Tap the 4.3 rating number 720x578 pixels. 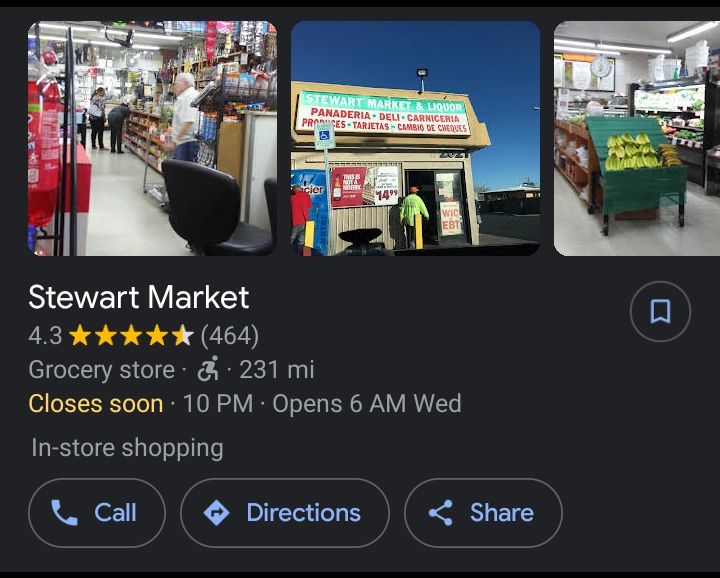point(45,336)
